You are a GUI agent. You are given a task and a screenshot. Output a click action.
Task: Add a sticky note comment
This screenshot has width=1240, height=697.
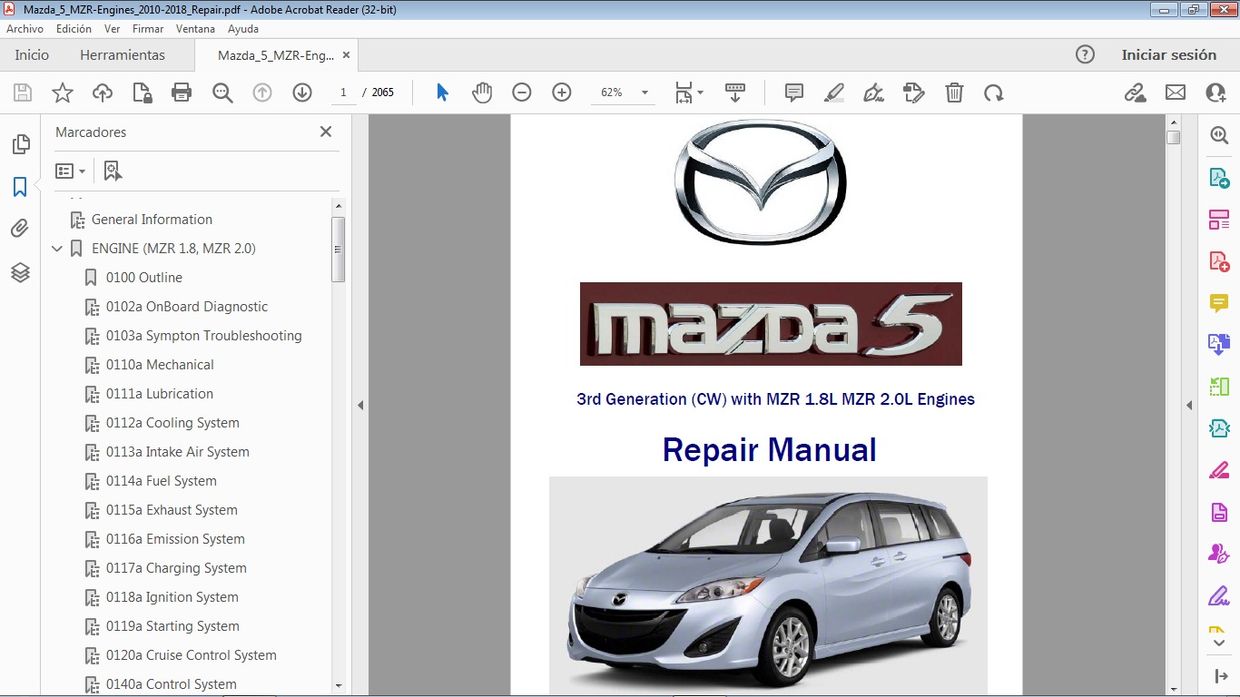point(793,92)
